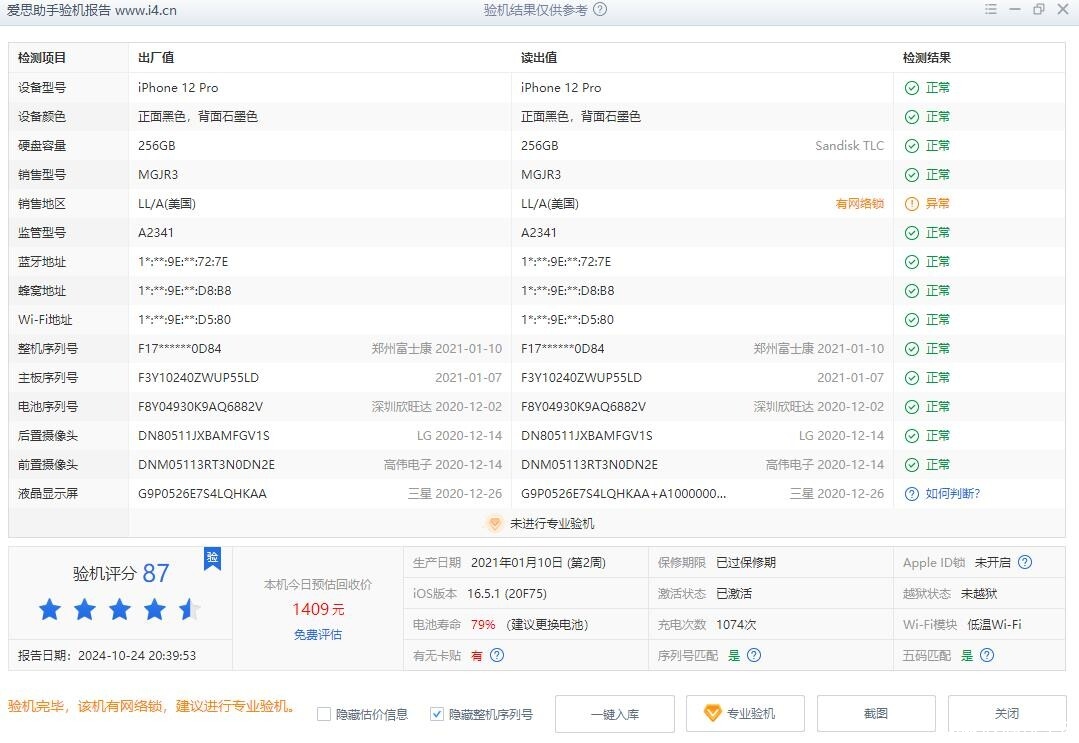This screenshot has width=1079, height=743.
Task: Click the normal checkmark icon in 整机序列号 row
Action: [x=912, y=349]
